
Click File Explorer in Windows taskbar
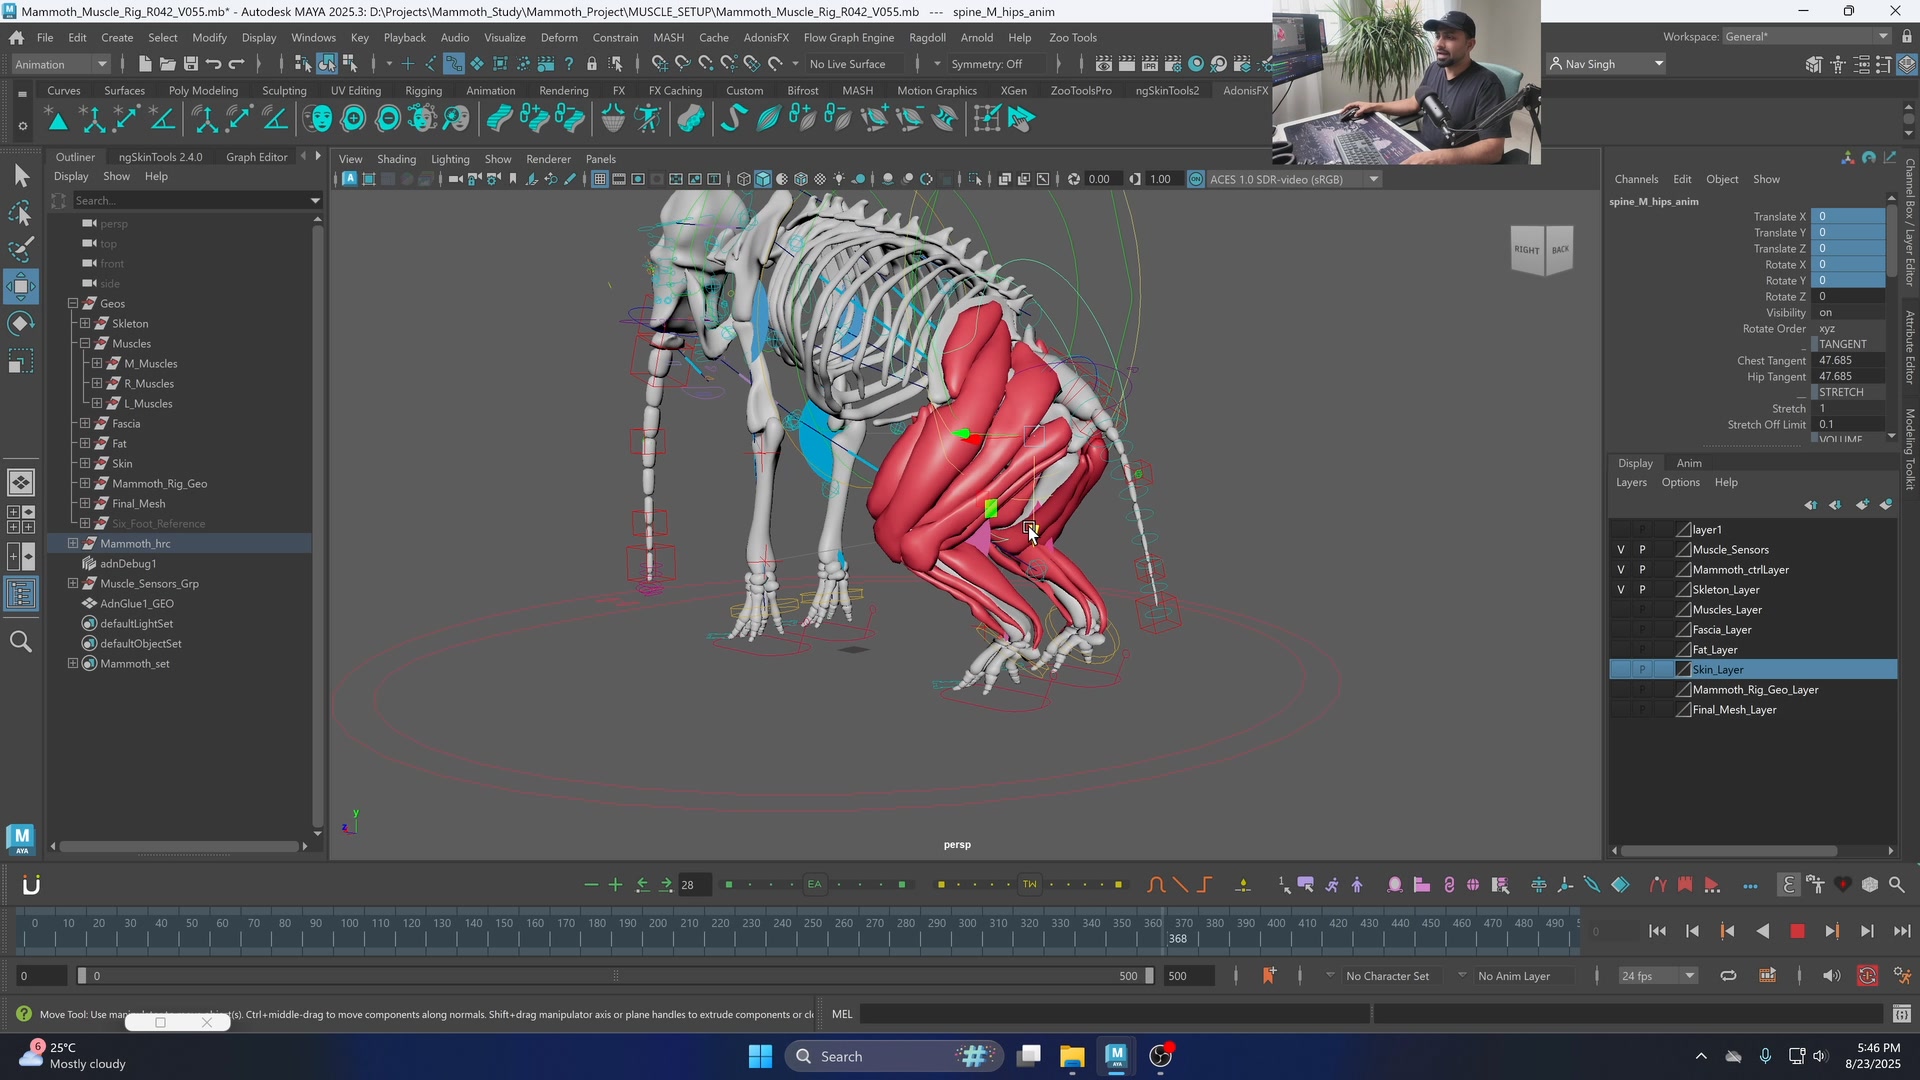point(1072,1056)
